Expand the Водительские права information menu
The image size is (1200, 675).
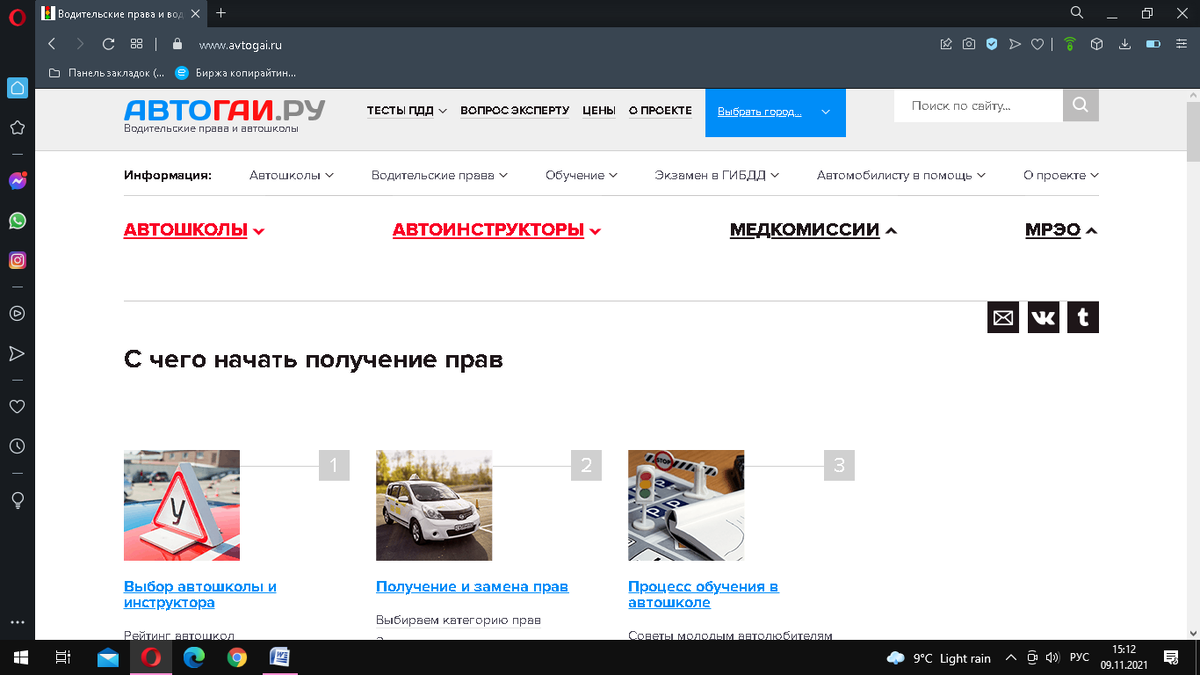[440, 175]
